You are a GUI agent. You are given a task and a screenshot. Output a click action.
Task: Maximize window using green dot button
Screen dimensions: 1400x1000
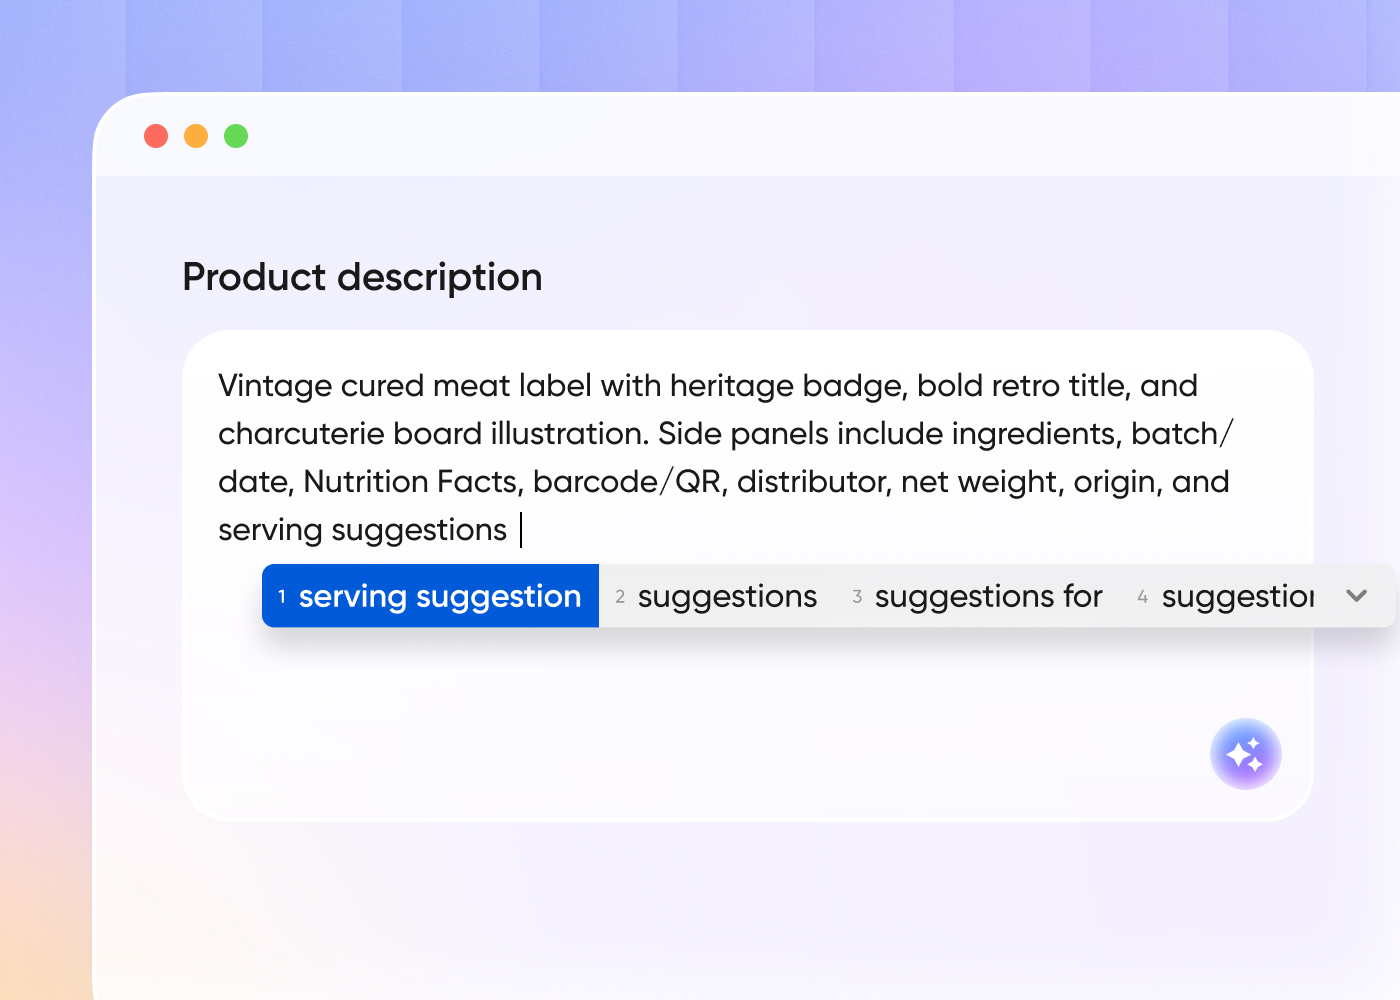236,136
